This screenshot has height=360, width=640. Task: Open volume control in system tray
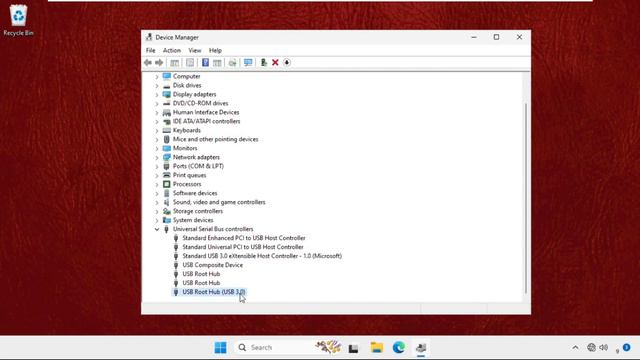coord(604,347)
